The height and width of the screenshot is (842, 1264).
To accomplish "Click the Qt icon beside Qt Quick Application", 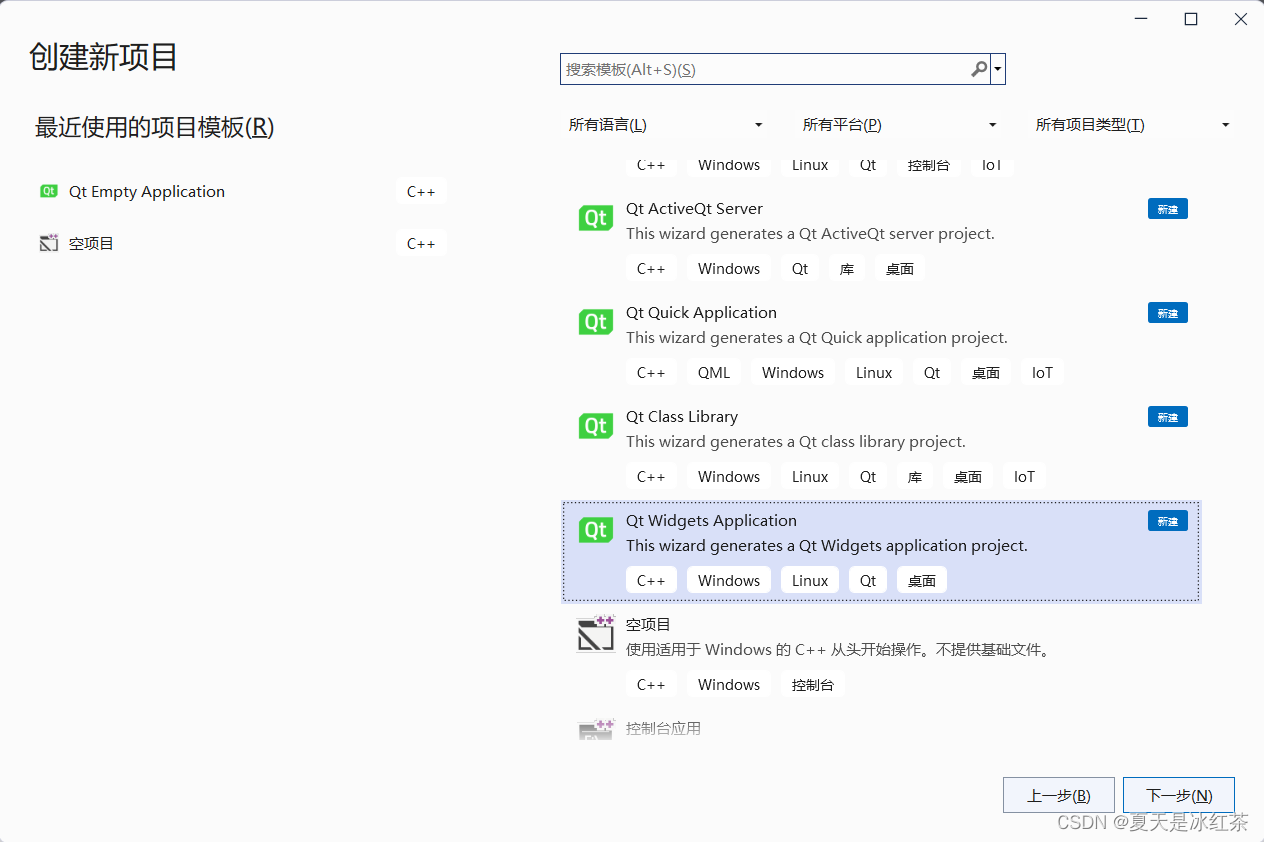I will click(x=596, y=322).
